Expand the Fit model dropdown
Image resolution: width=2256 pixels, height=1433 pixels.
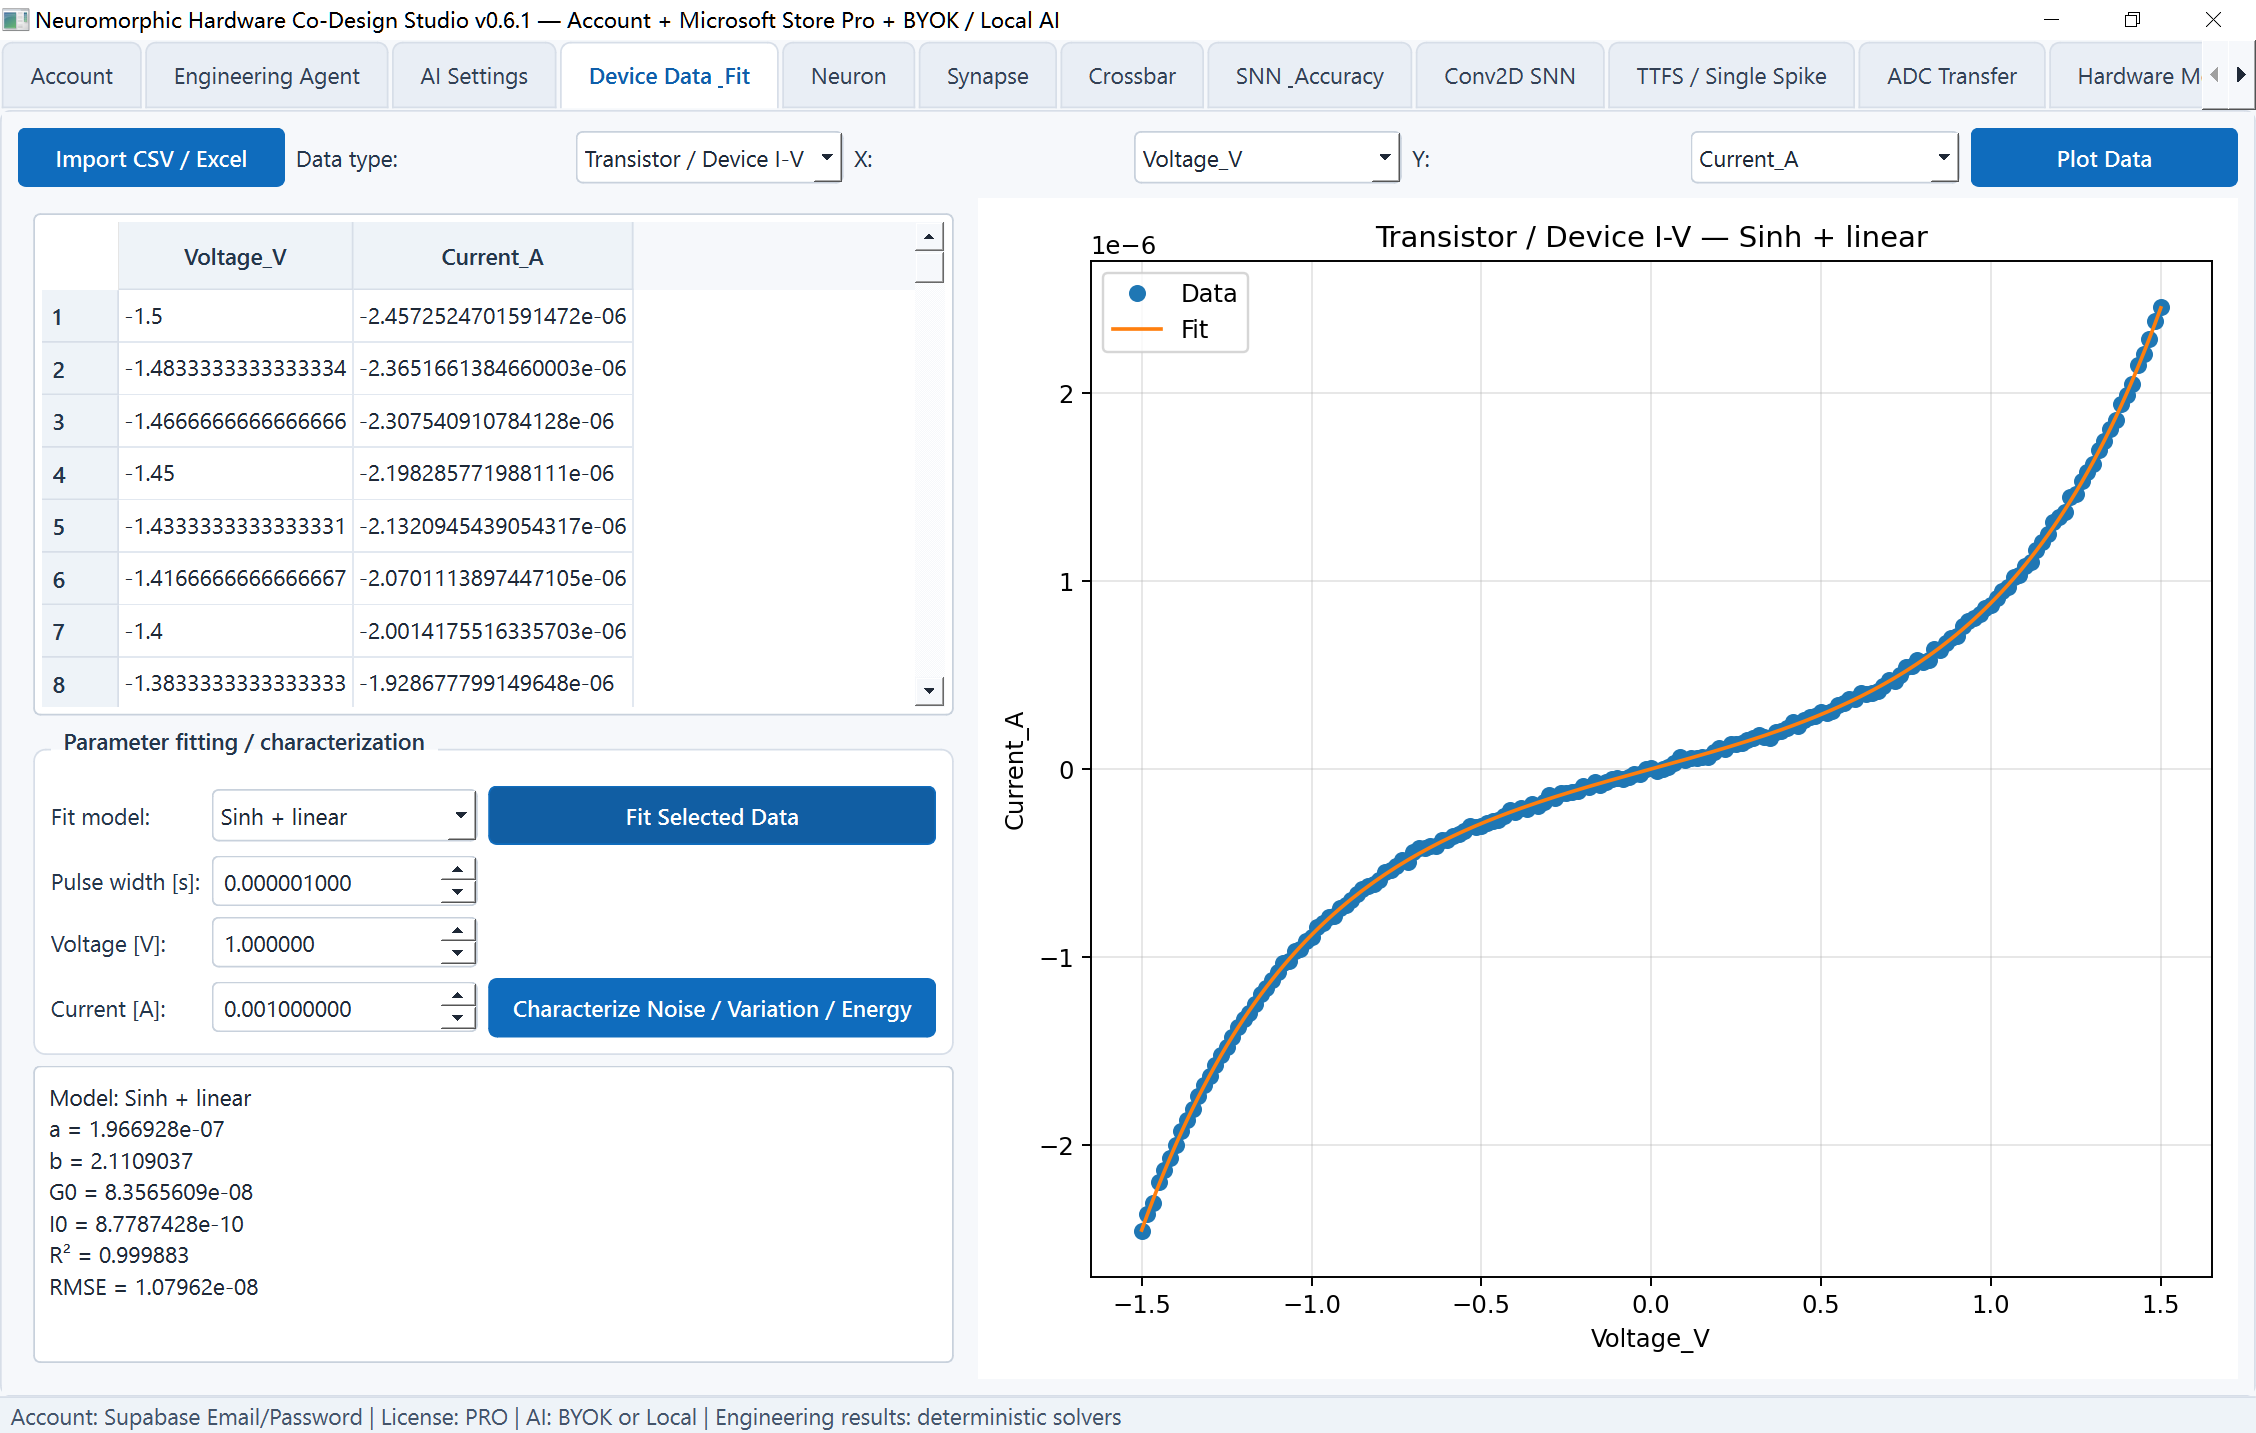343,817
